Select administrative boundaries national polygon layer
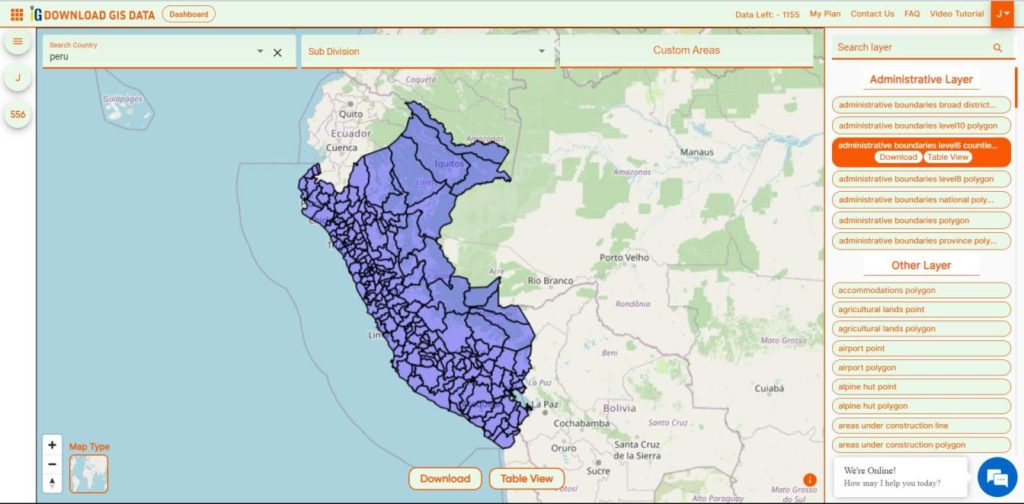Viewport: 1024px width, 504px height. pos(921,200)
